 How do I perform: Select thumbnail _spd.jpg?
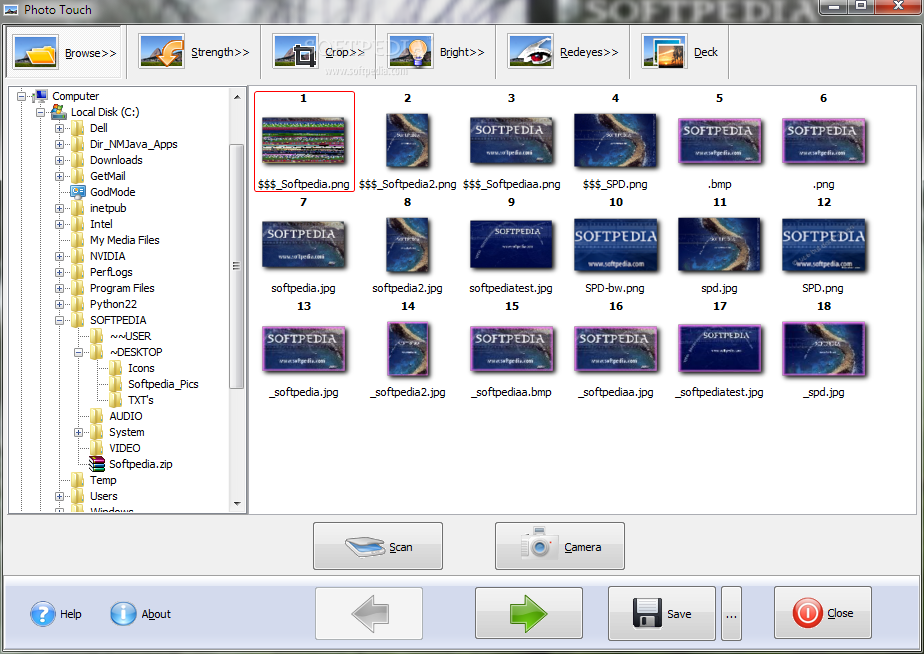tap(824, 349)
